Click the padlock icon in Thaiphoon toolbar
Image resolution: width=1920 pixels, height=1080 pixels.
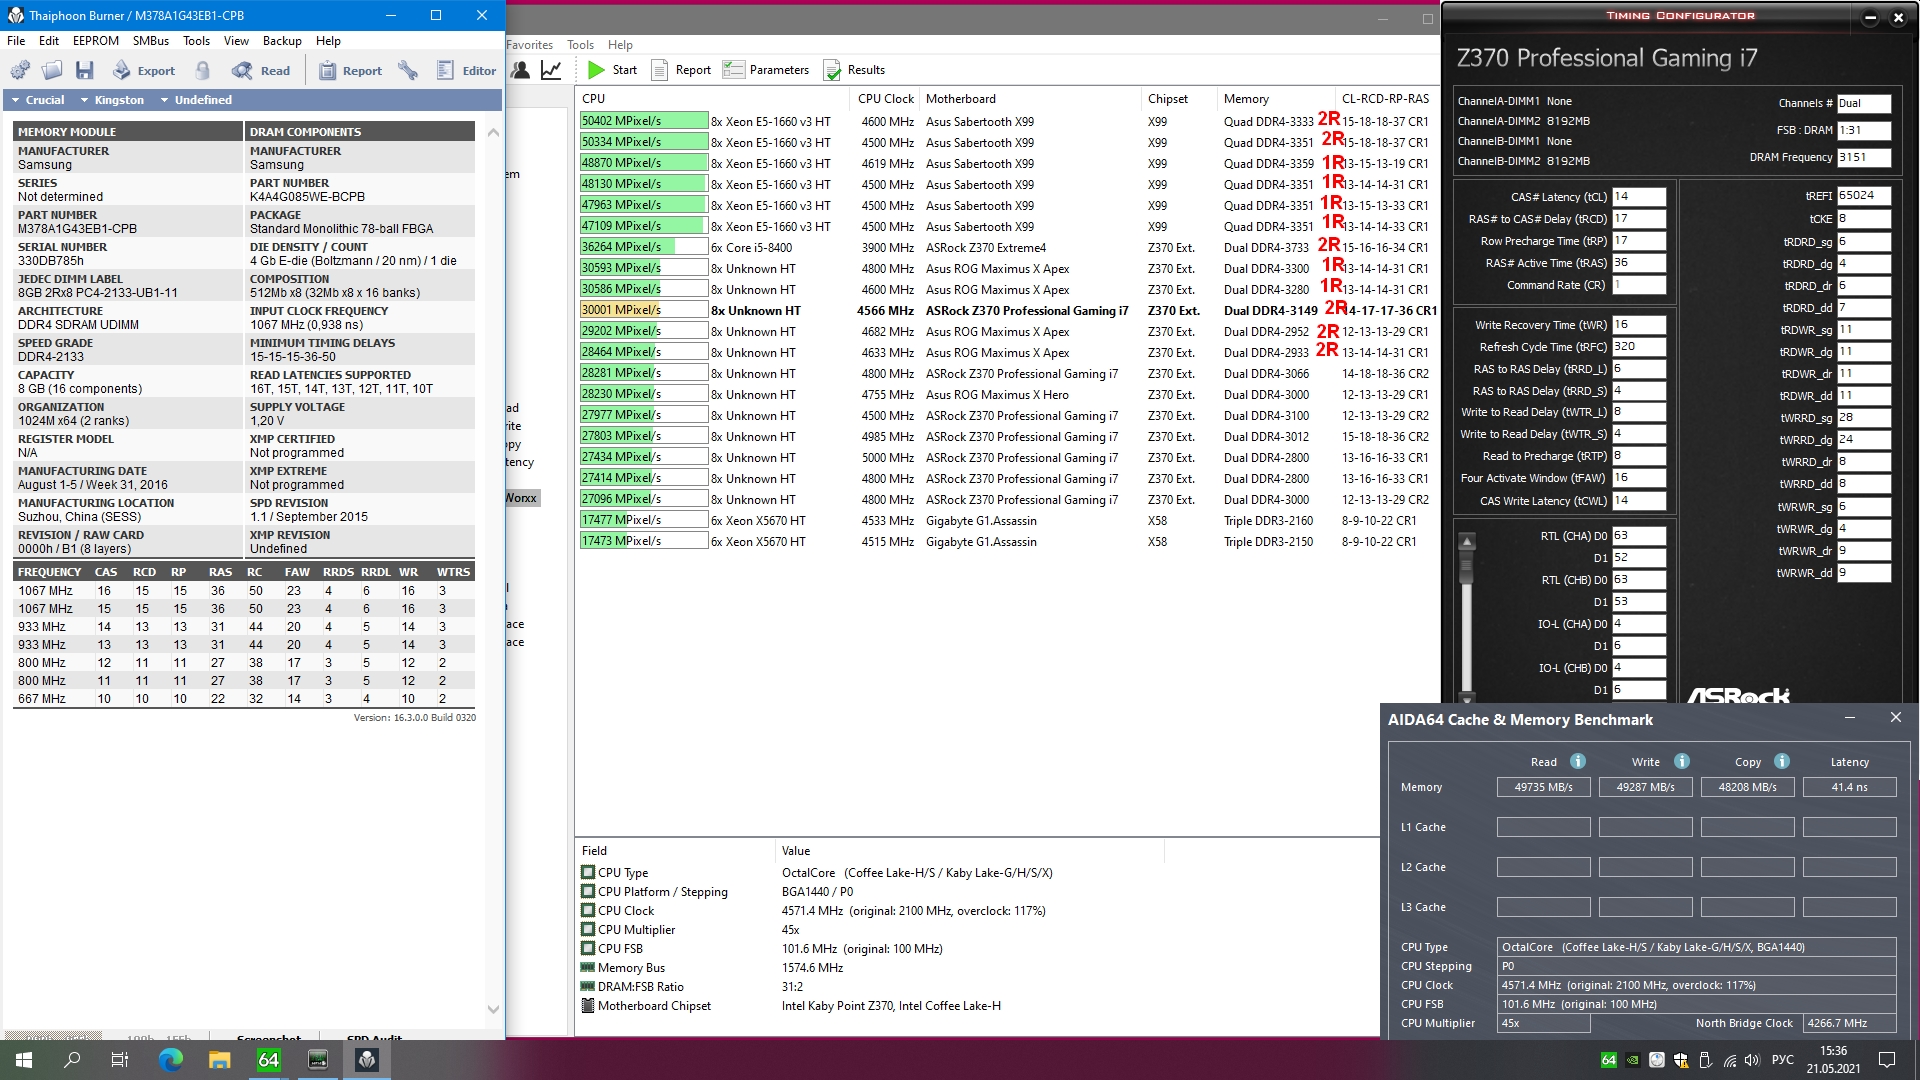click(203, 70)
